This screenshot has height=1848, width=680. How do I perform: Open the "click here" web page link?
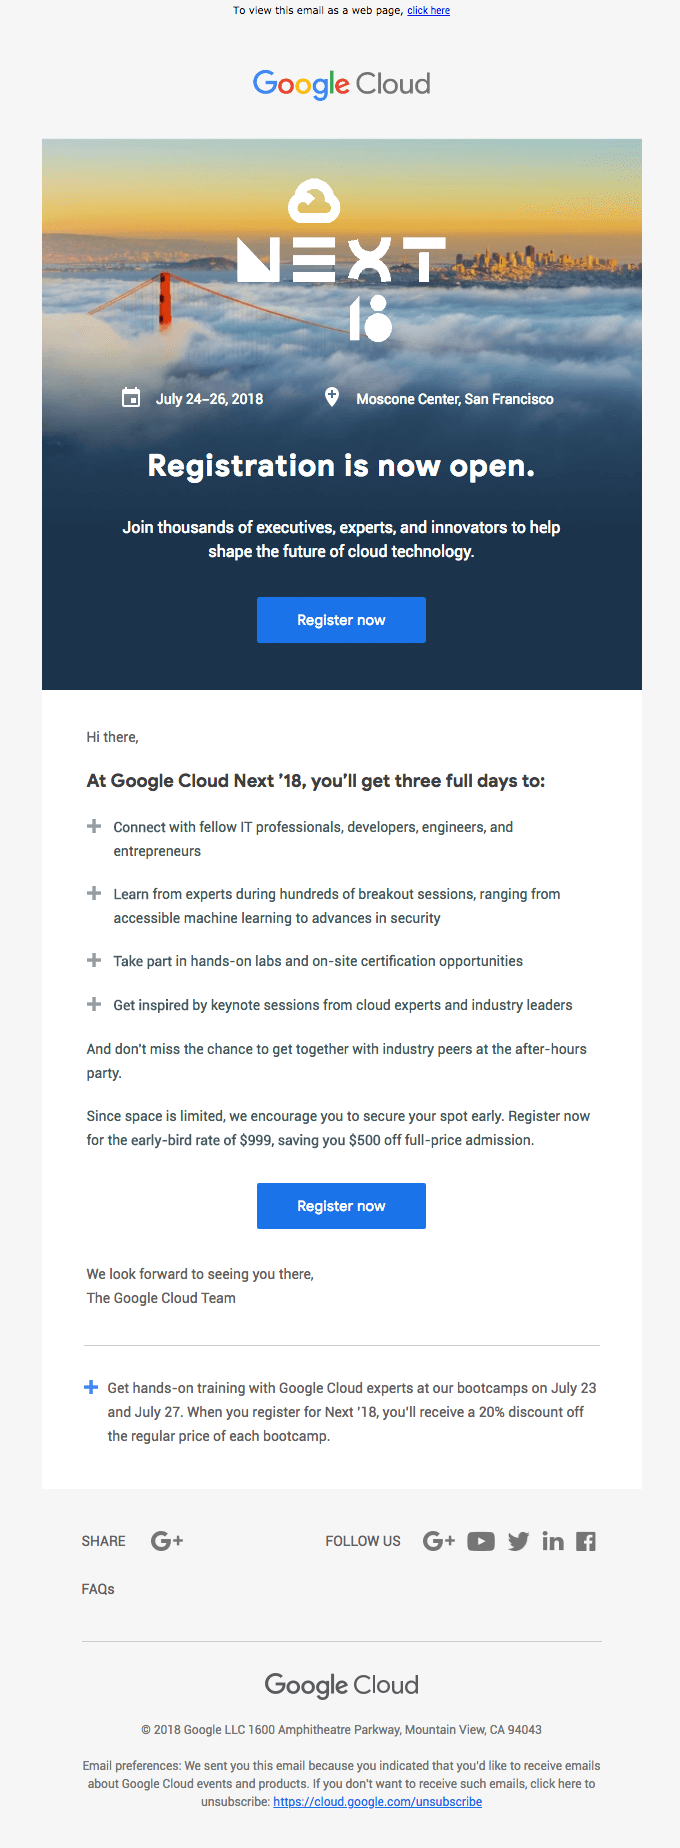(428, 11)
